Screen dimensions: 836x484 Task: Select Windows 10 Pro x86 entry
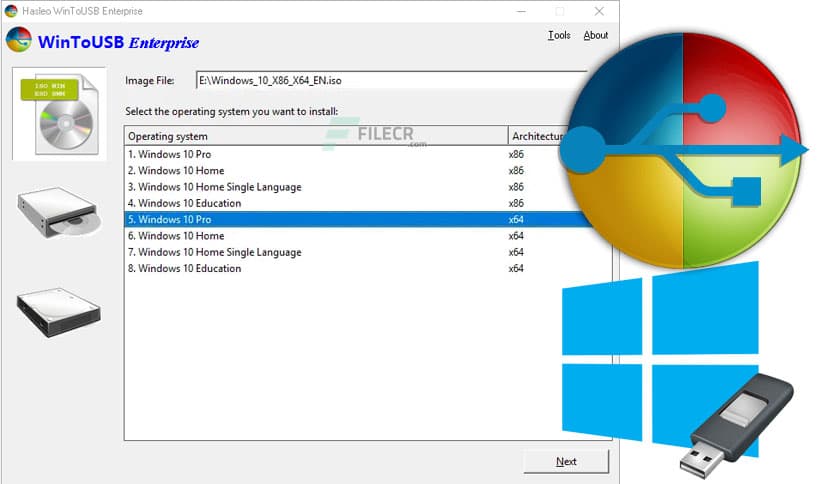[x=169, y=155]
